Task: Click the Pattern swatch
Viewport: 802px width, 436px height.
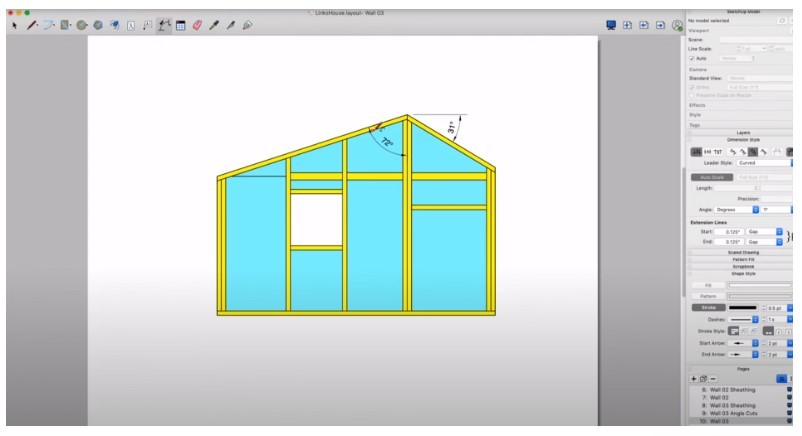Action: coord(760,296)
